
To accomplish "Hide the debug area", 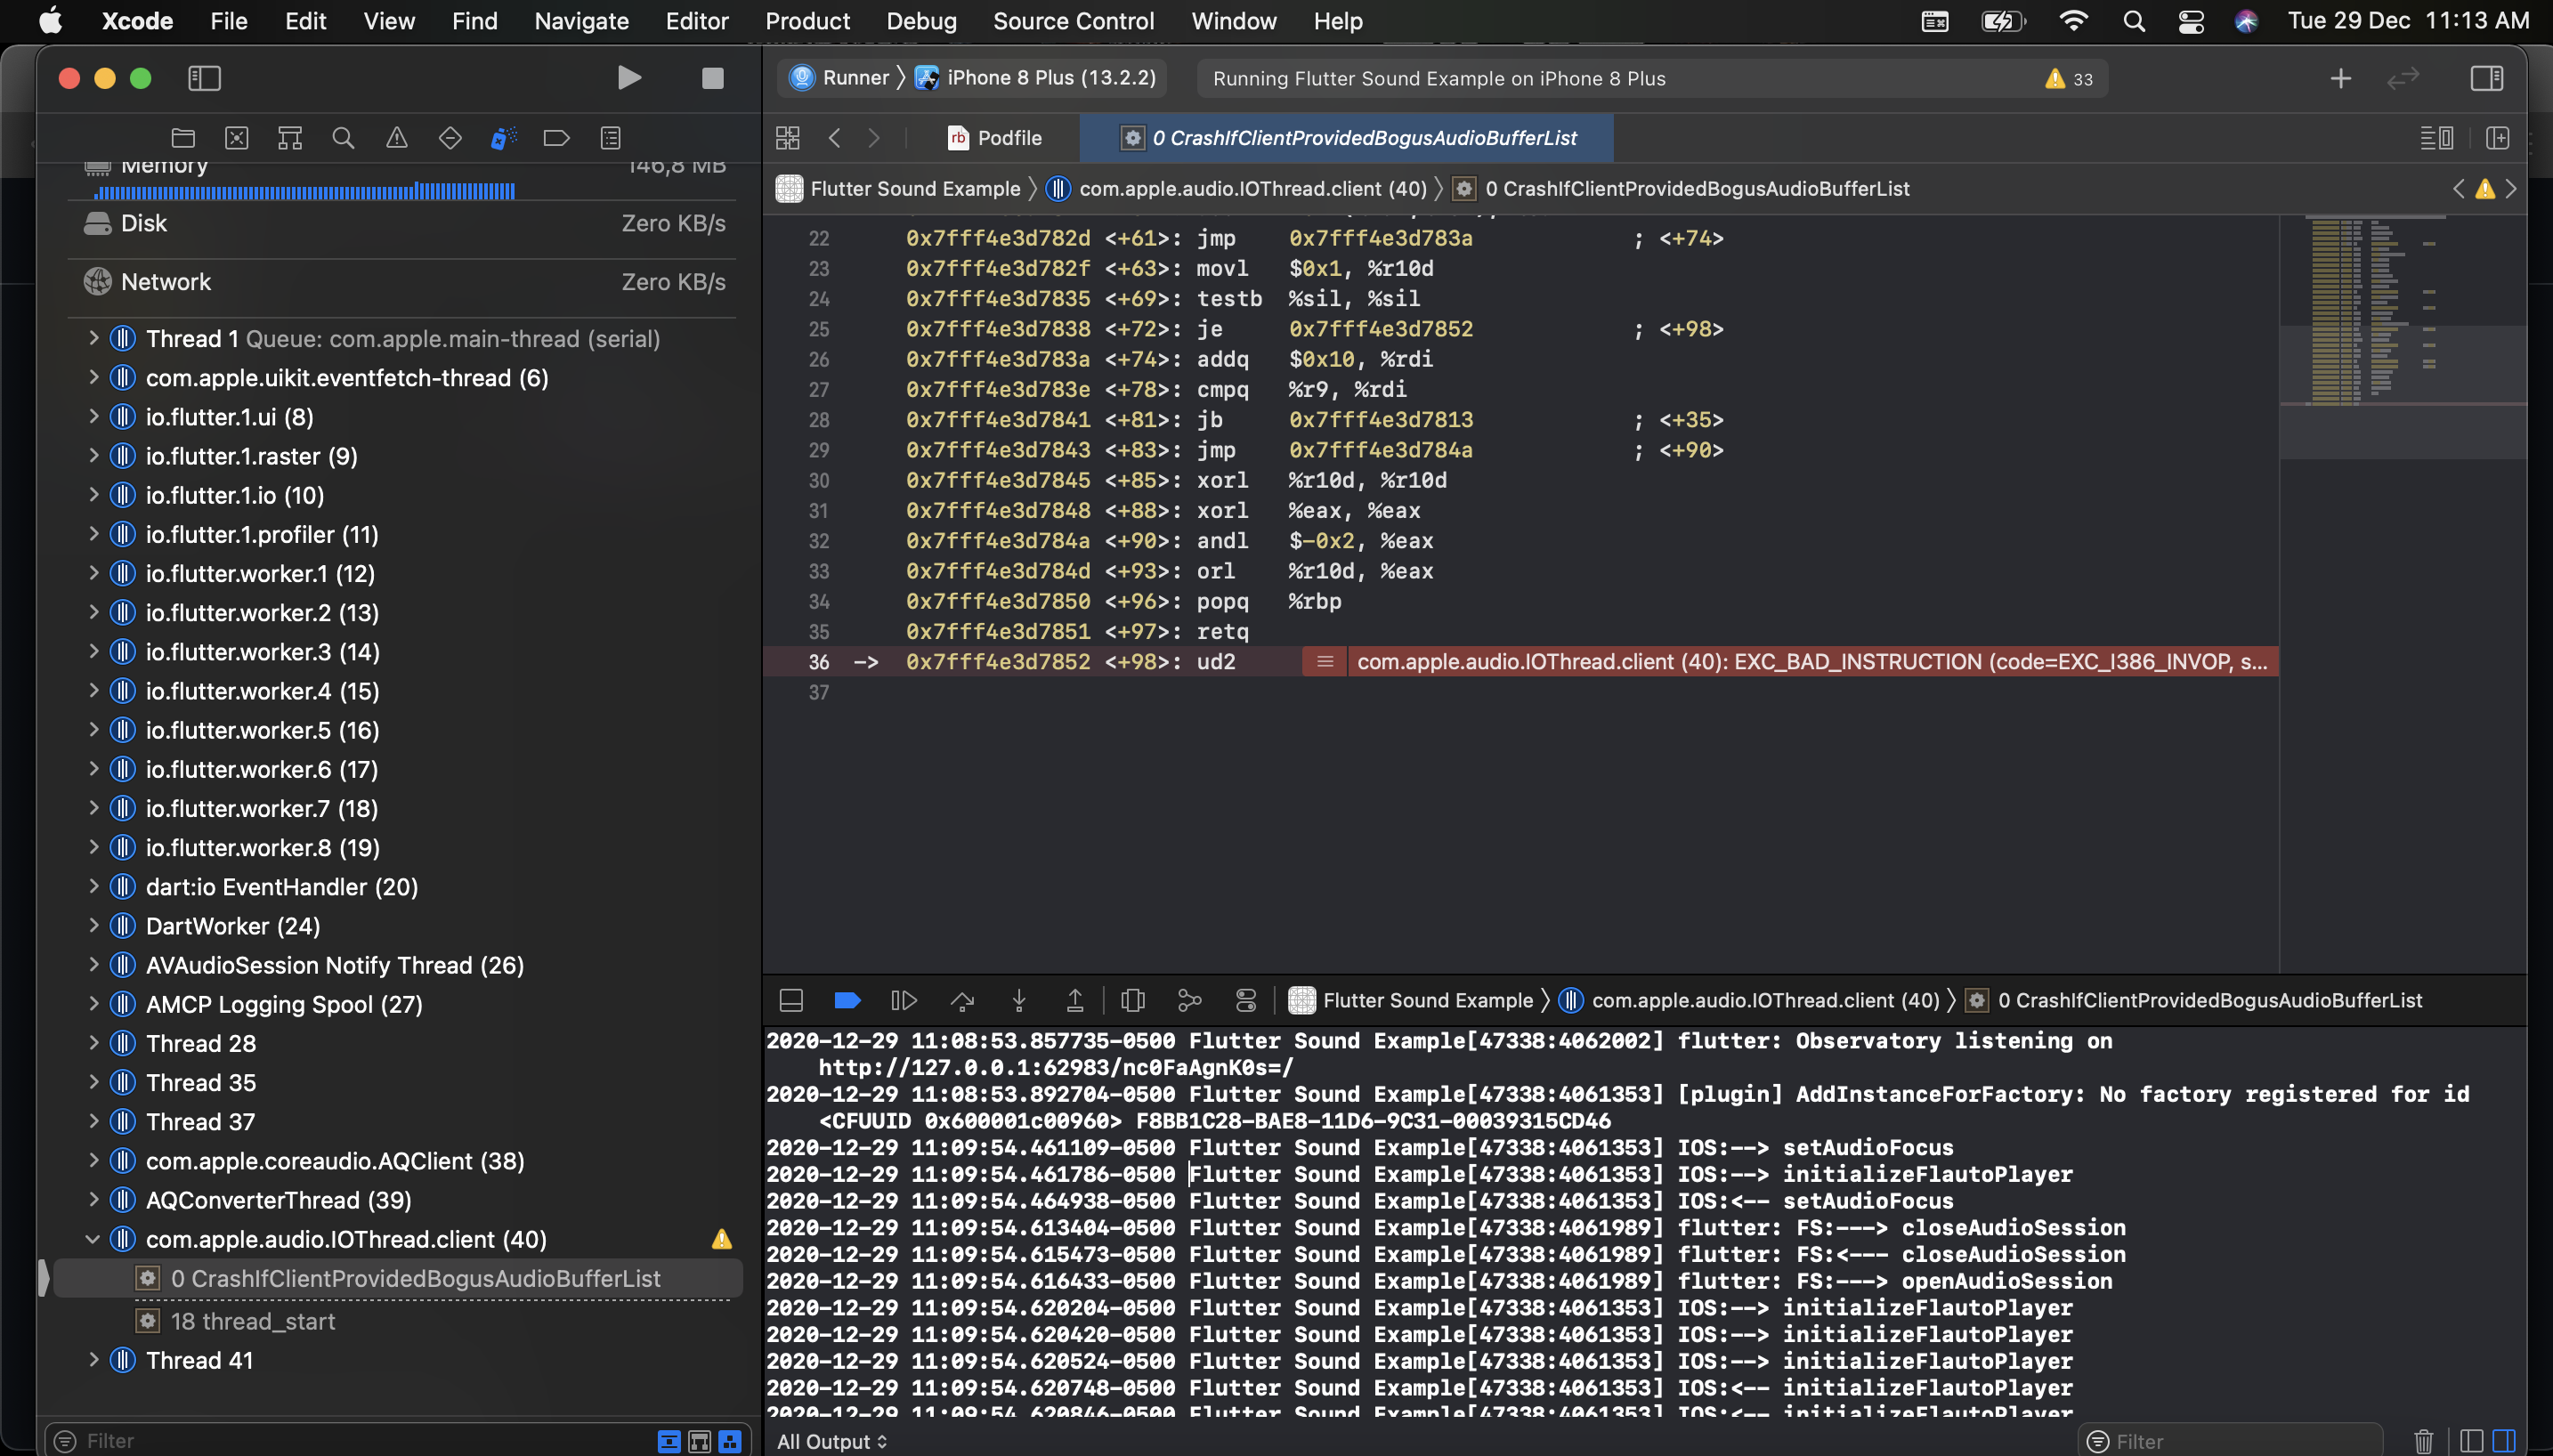I will [x=791, y=1000].
